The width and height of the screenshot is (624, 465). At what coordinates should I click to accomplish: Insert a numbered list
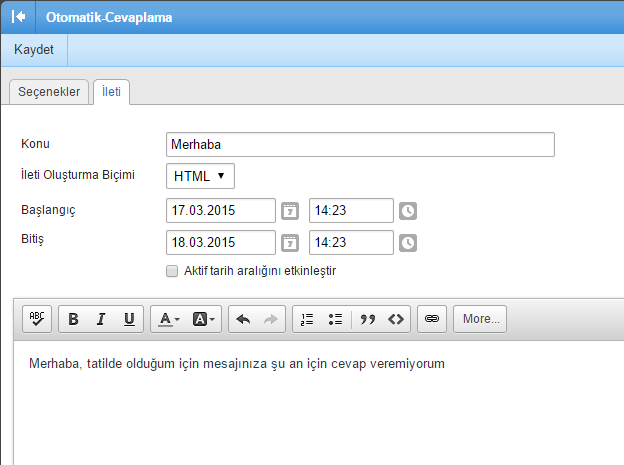tap(307, 319)
